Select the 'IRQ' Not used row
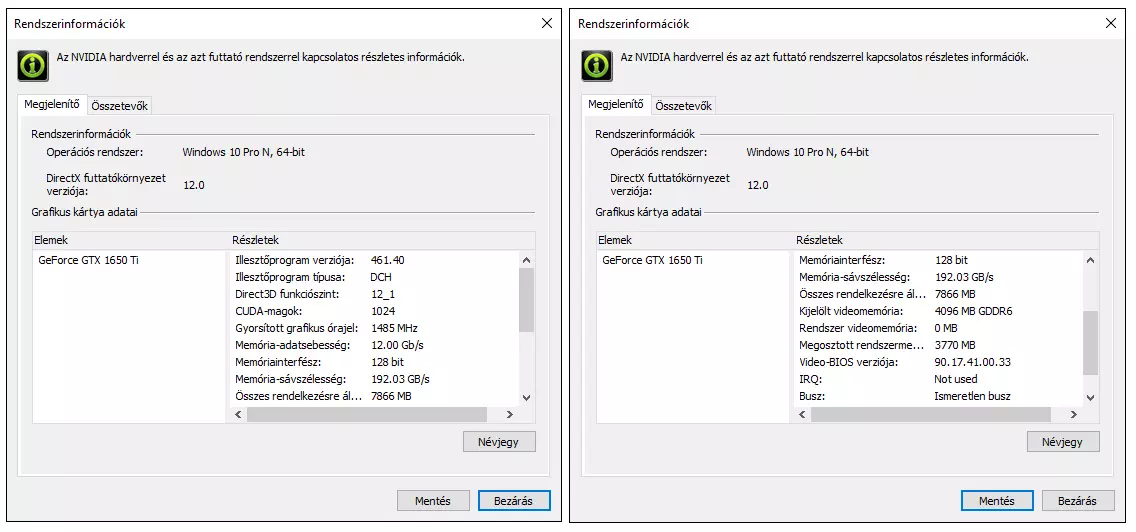The width and height of the screenshot is (1136, 532). 938,379
